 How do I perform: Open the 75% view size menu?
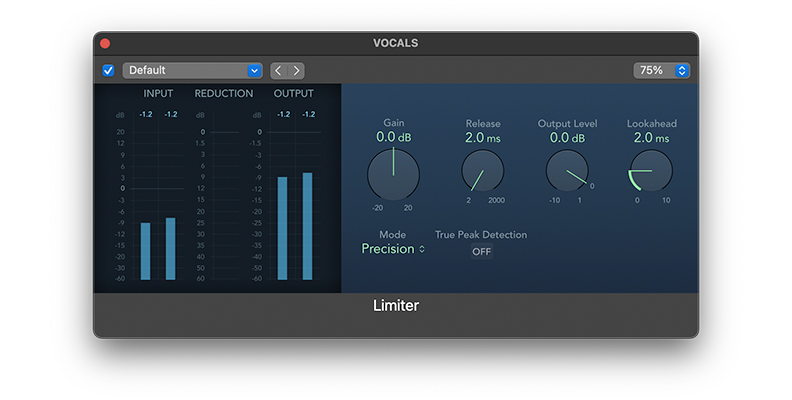coord(662,71)
